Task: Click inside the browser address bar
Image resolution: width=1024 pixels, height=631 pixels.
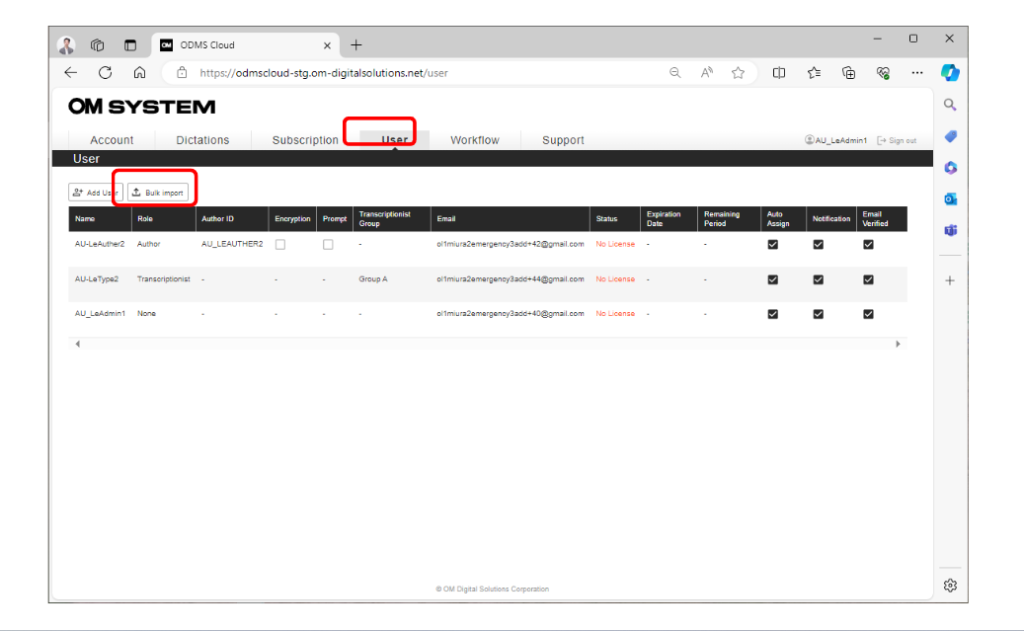Action: (x=400, y=72)
